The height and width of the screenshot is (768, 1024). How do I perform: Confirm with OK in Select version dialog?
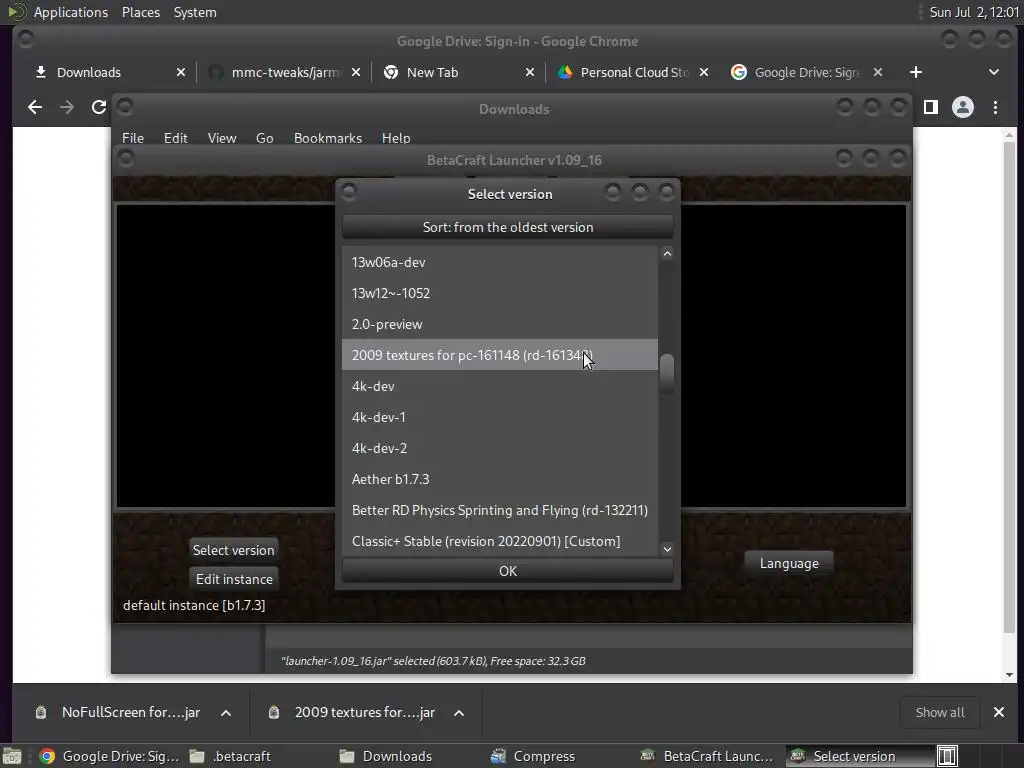tap(507, 571)
